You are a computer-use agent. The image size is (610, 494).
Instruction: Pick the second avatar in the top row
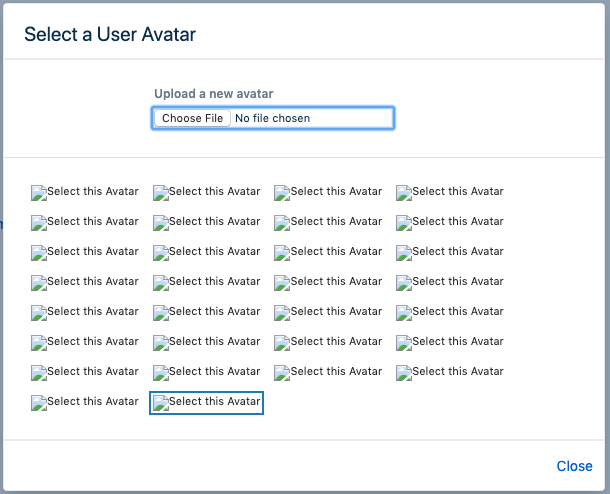[207, 192]
